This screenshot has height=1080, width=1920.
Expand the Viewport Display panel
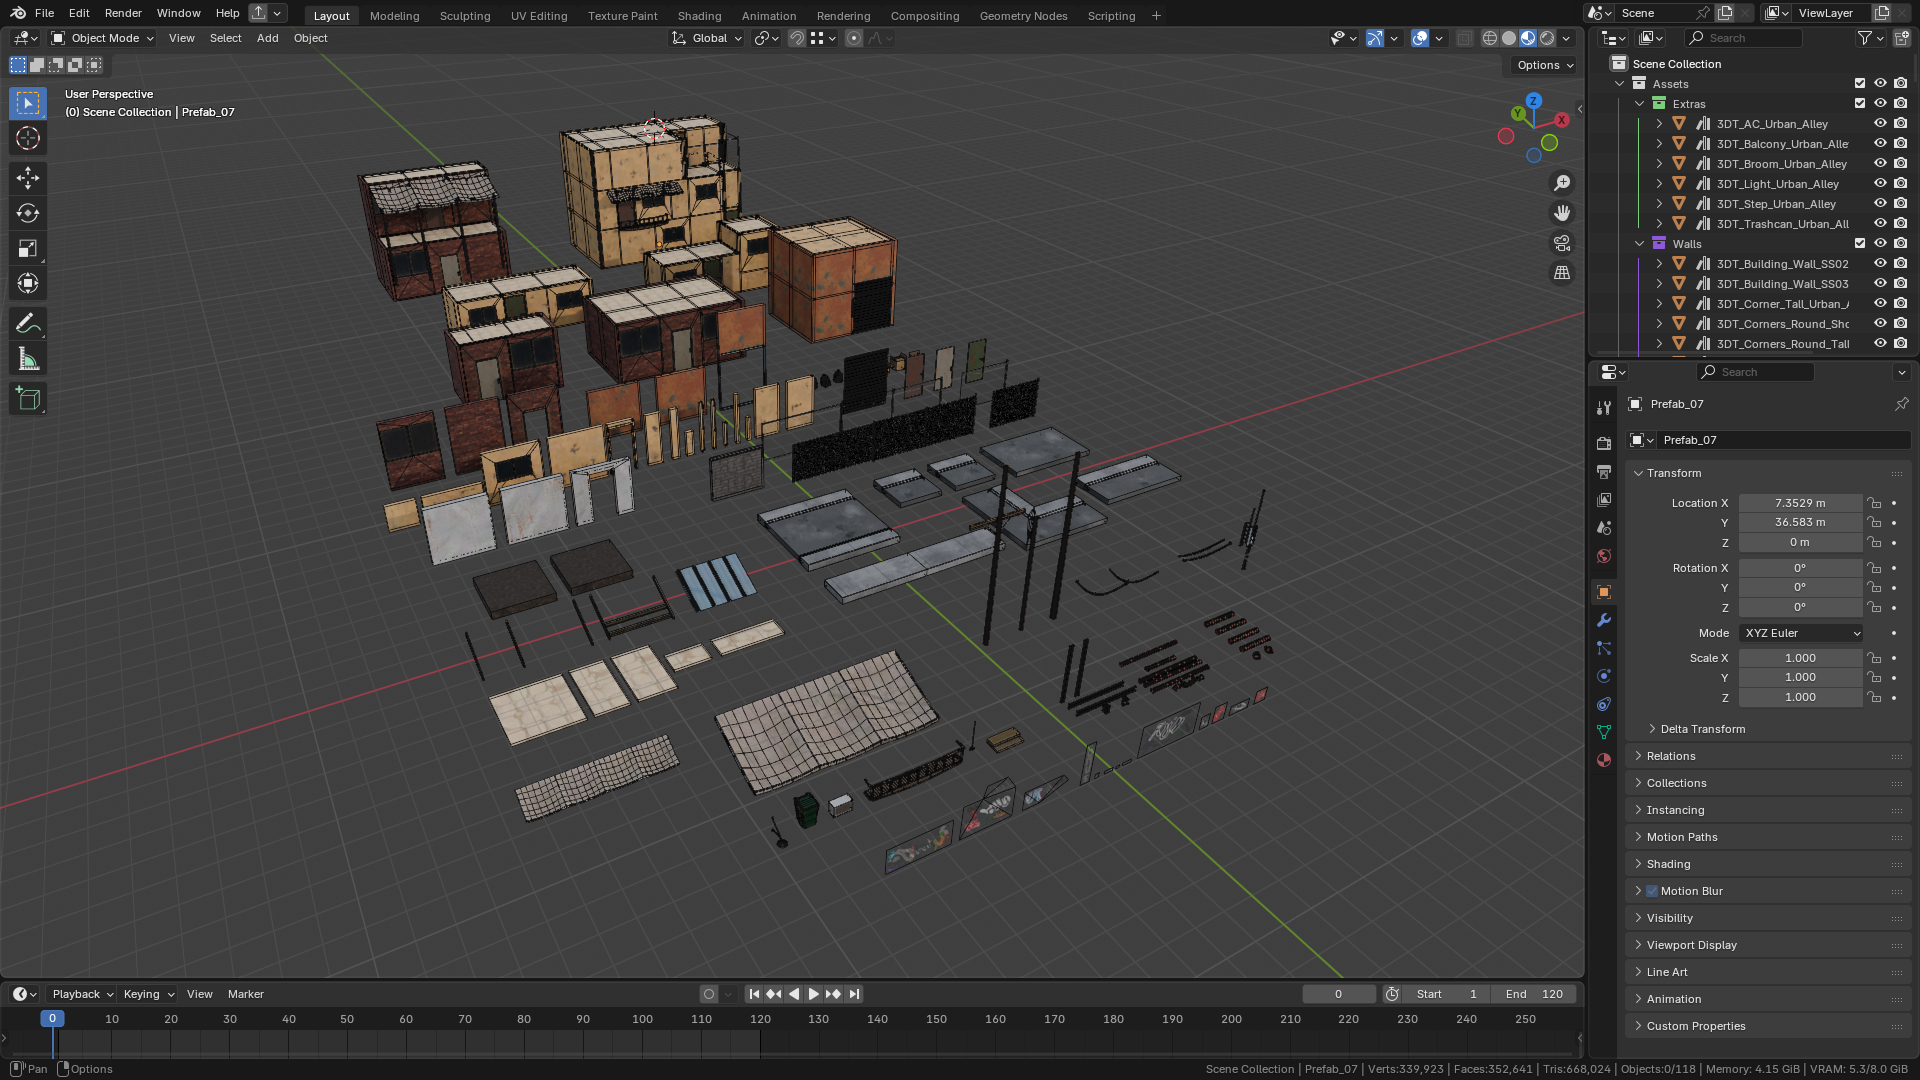[1691, 945]
